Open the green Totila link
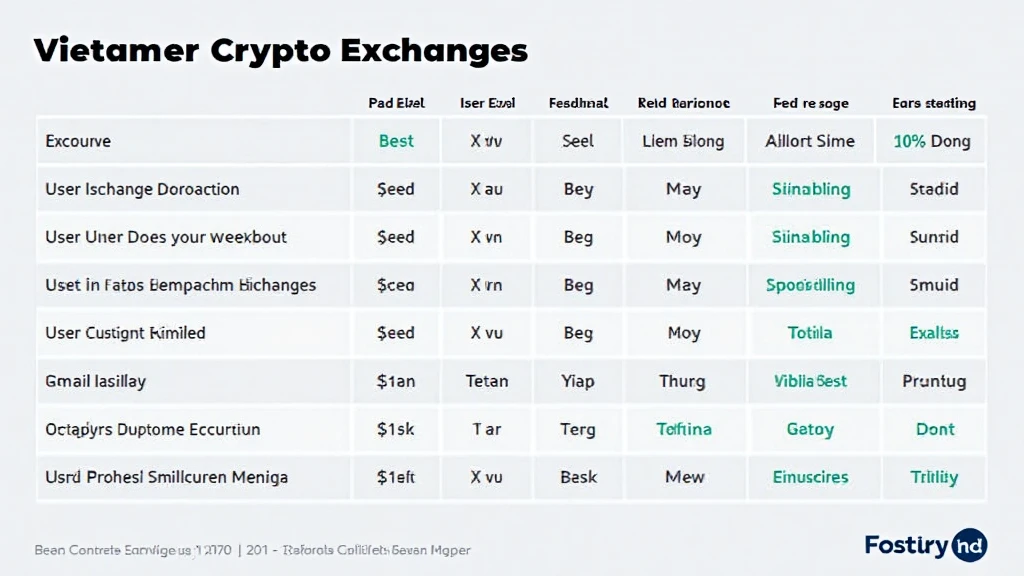This screenshot has height=576, width=1024. 810,333
